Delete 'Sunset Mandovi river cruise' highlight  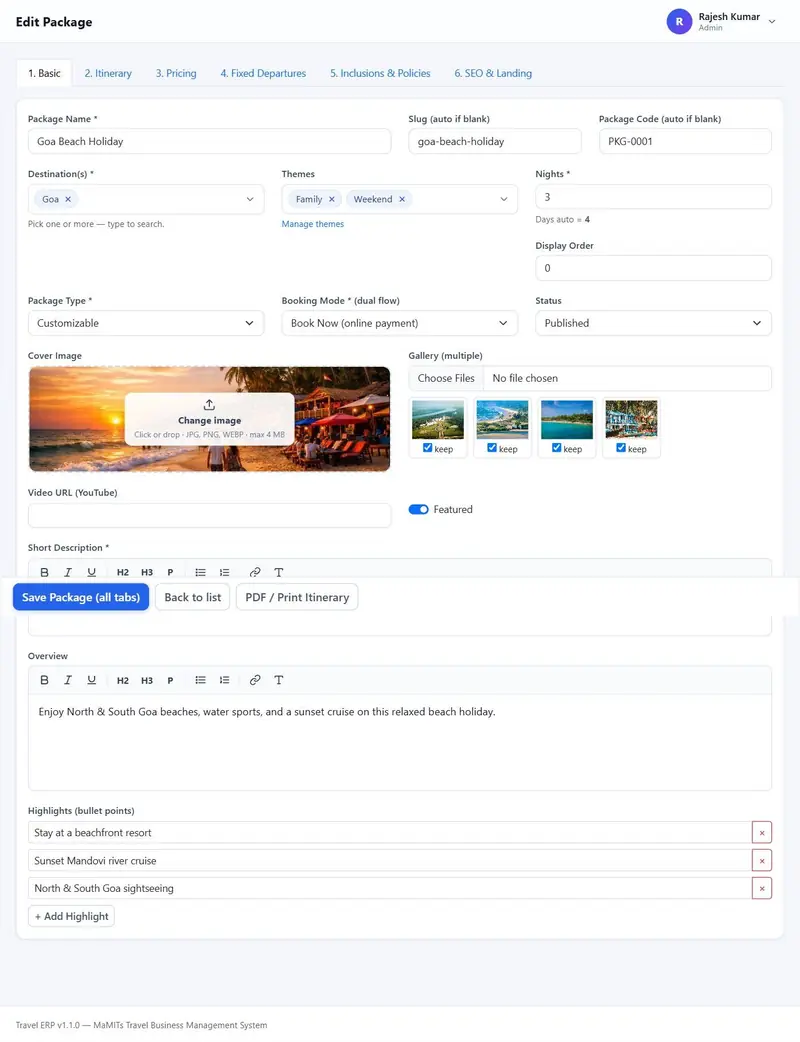pos(762,861)
